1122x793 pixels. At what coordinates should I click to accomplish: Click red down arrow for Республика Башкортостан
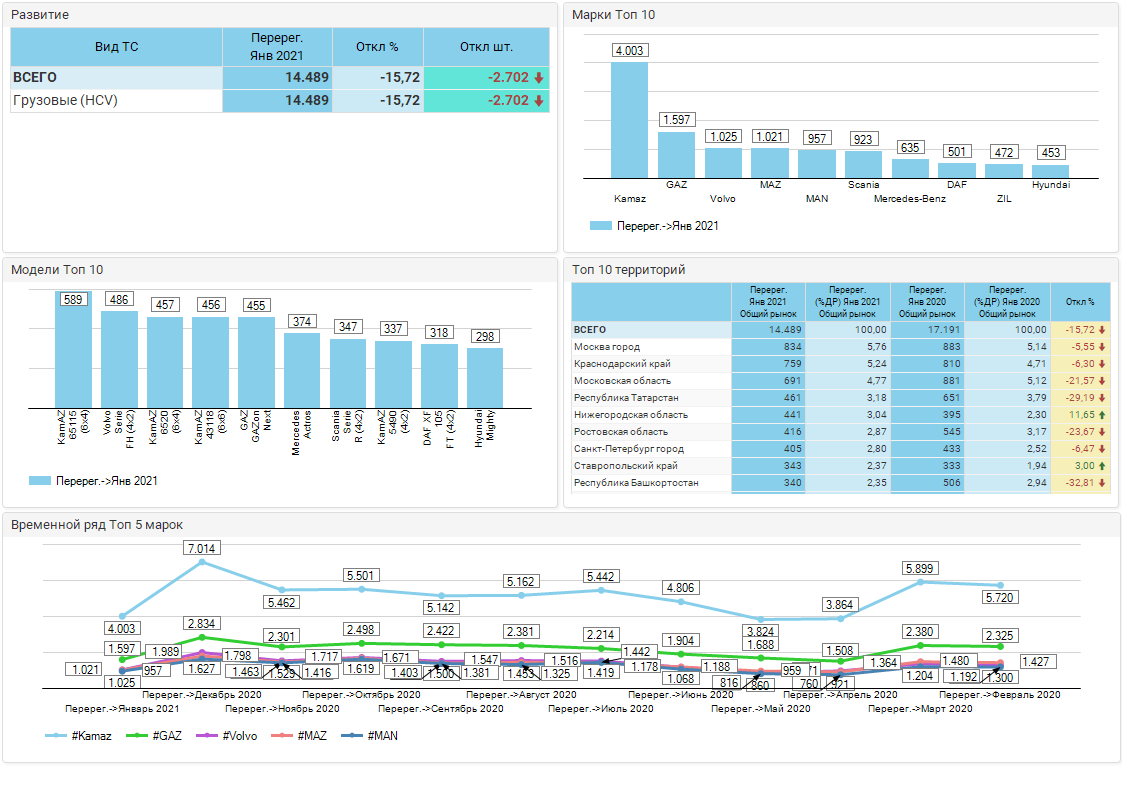[x=1102, y=483]
